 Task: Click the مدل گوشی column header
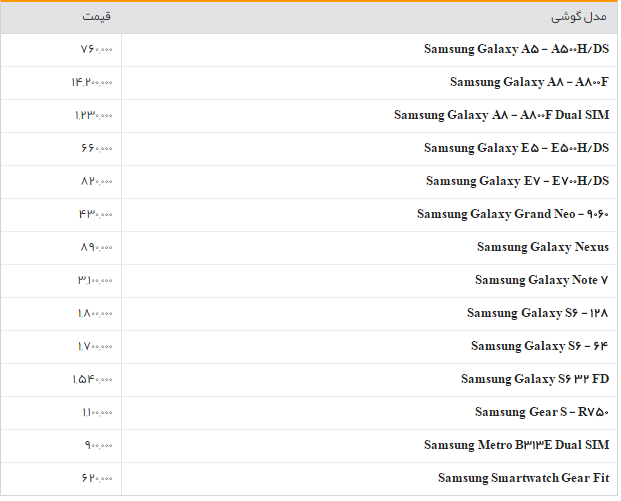(579, 17)
